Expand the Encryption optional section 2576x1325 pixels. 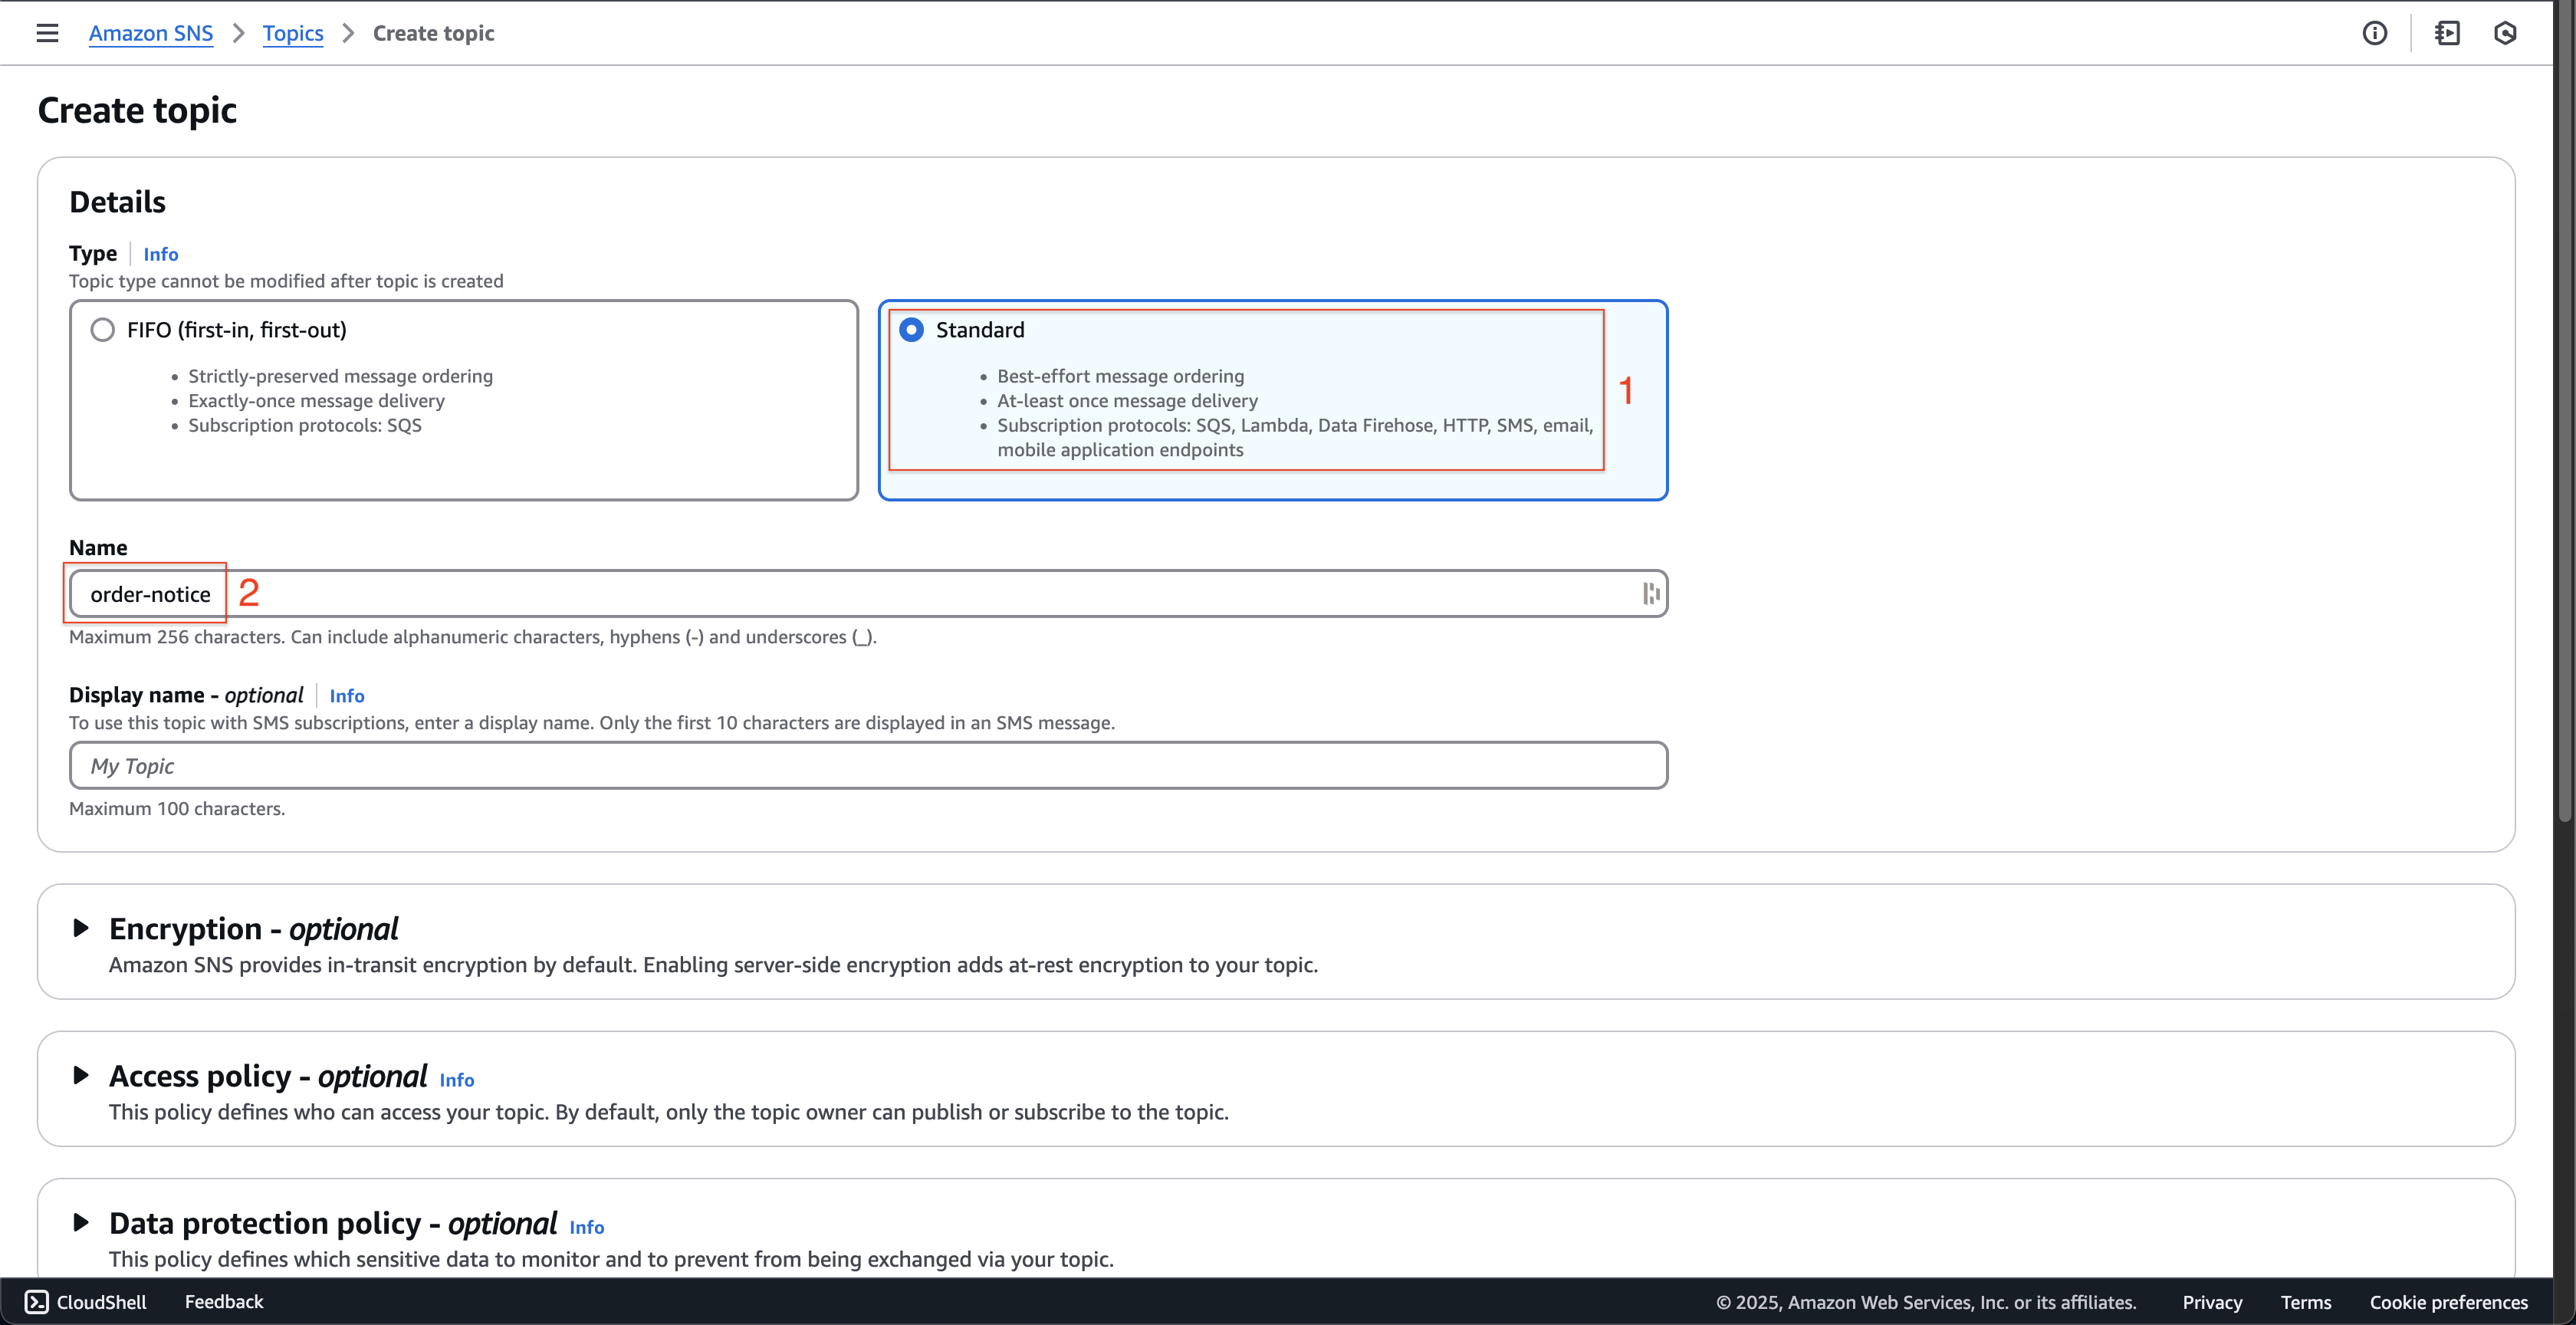81,928
